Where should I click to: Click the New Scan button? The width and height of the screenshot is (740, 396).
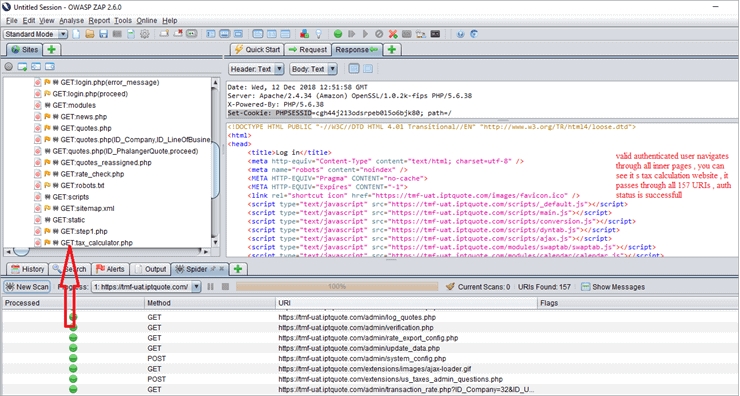27,286
